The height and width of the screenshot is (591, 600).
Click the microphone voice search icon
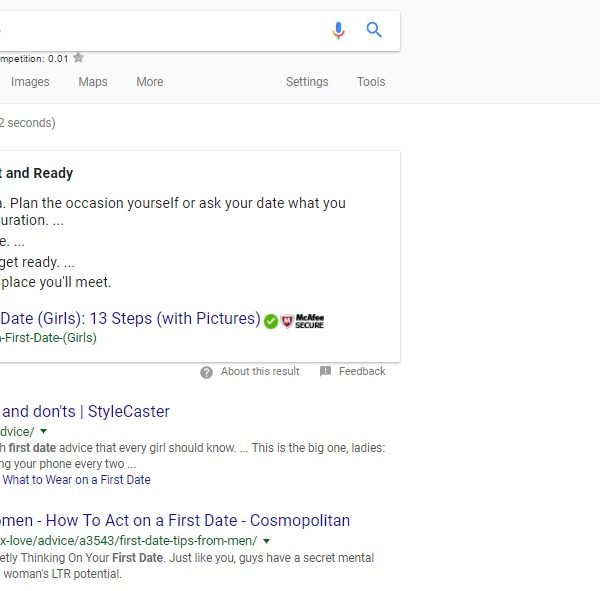(x=338, y=30)
